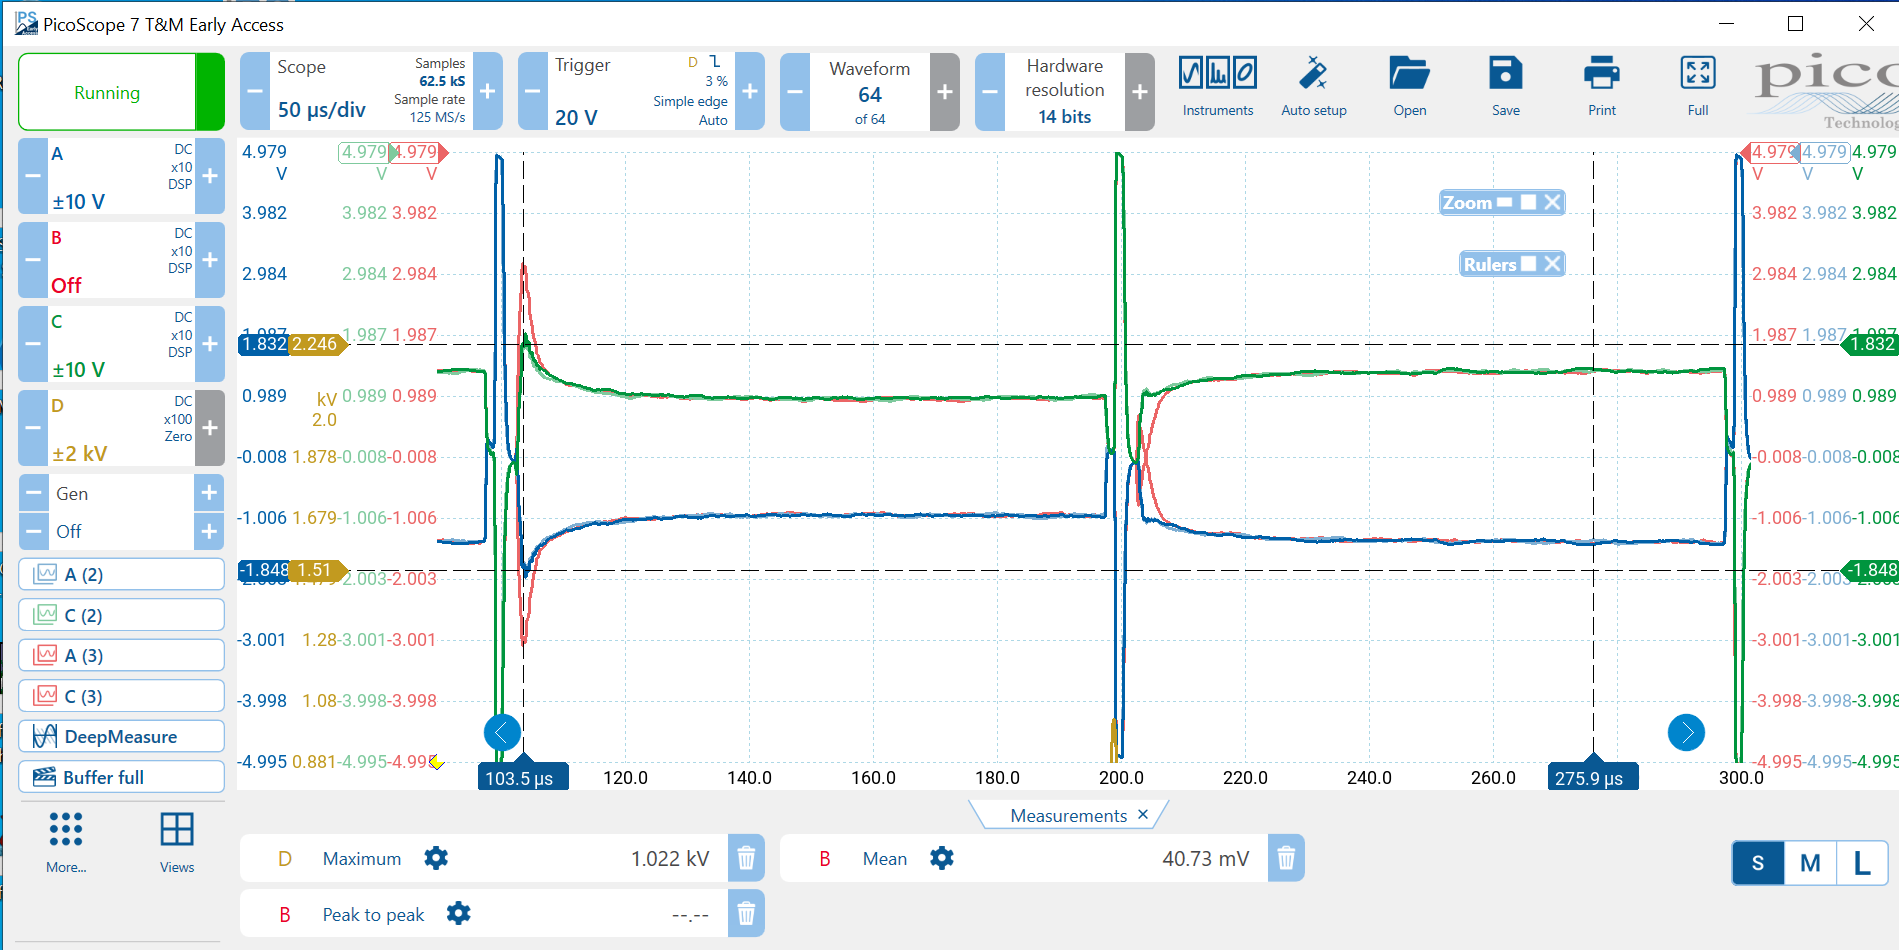Click the Print icon

point(1601,75)
